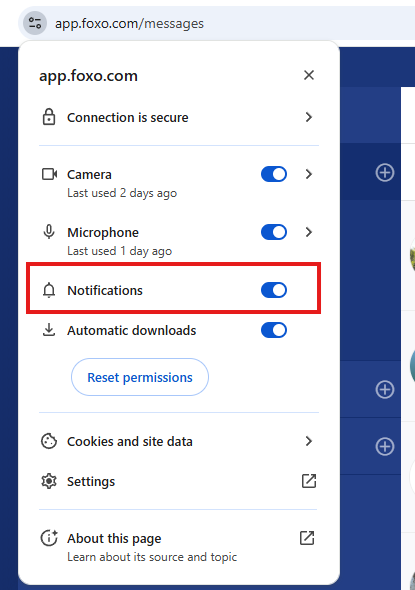Click the microphone icon
Screen dimensions: 415x590
pyautogui.click(x=49, y=232)
